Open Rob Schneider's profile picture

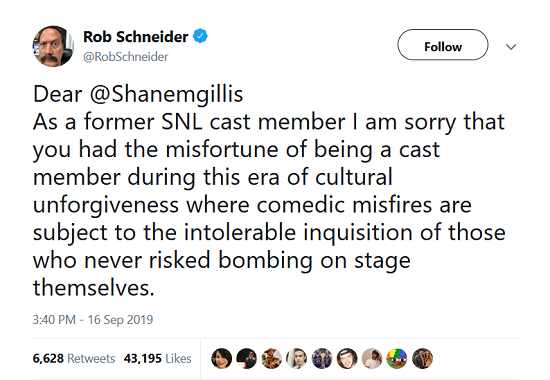[x=53, y=46]
